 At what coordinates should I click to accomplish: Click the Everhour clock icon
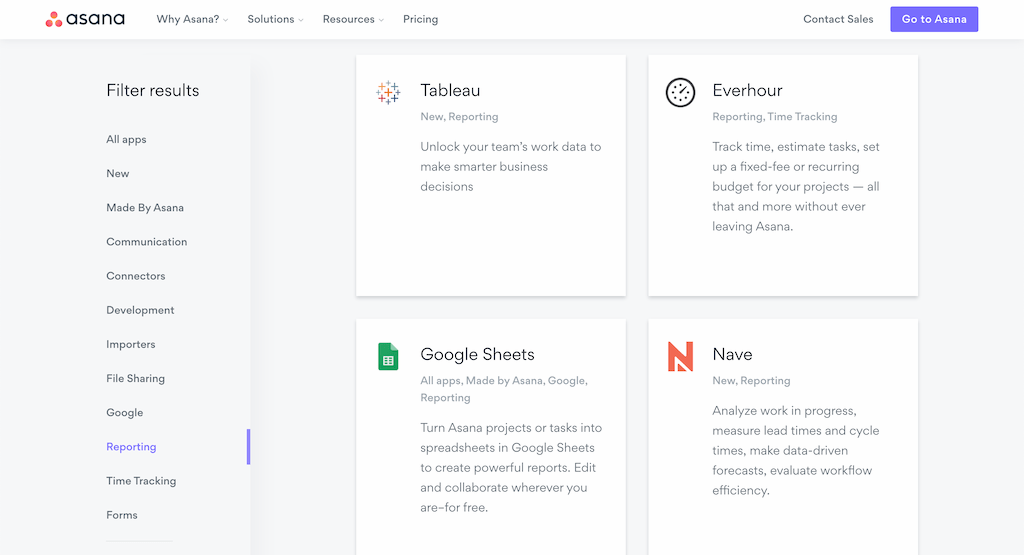click(x=680, y=93)
